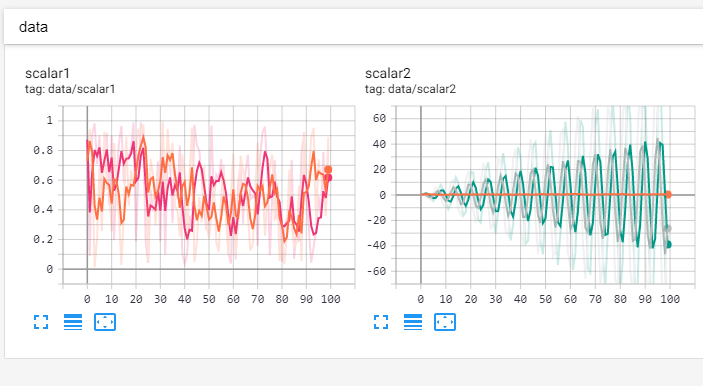This screenshot has height=386, width=703.
Task: Fit scalar1 chart domain to data
Action: tap(105, 322)
